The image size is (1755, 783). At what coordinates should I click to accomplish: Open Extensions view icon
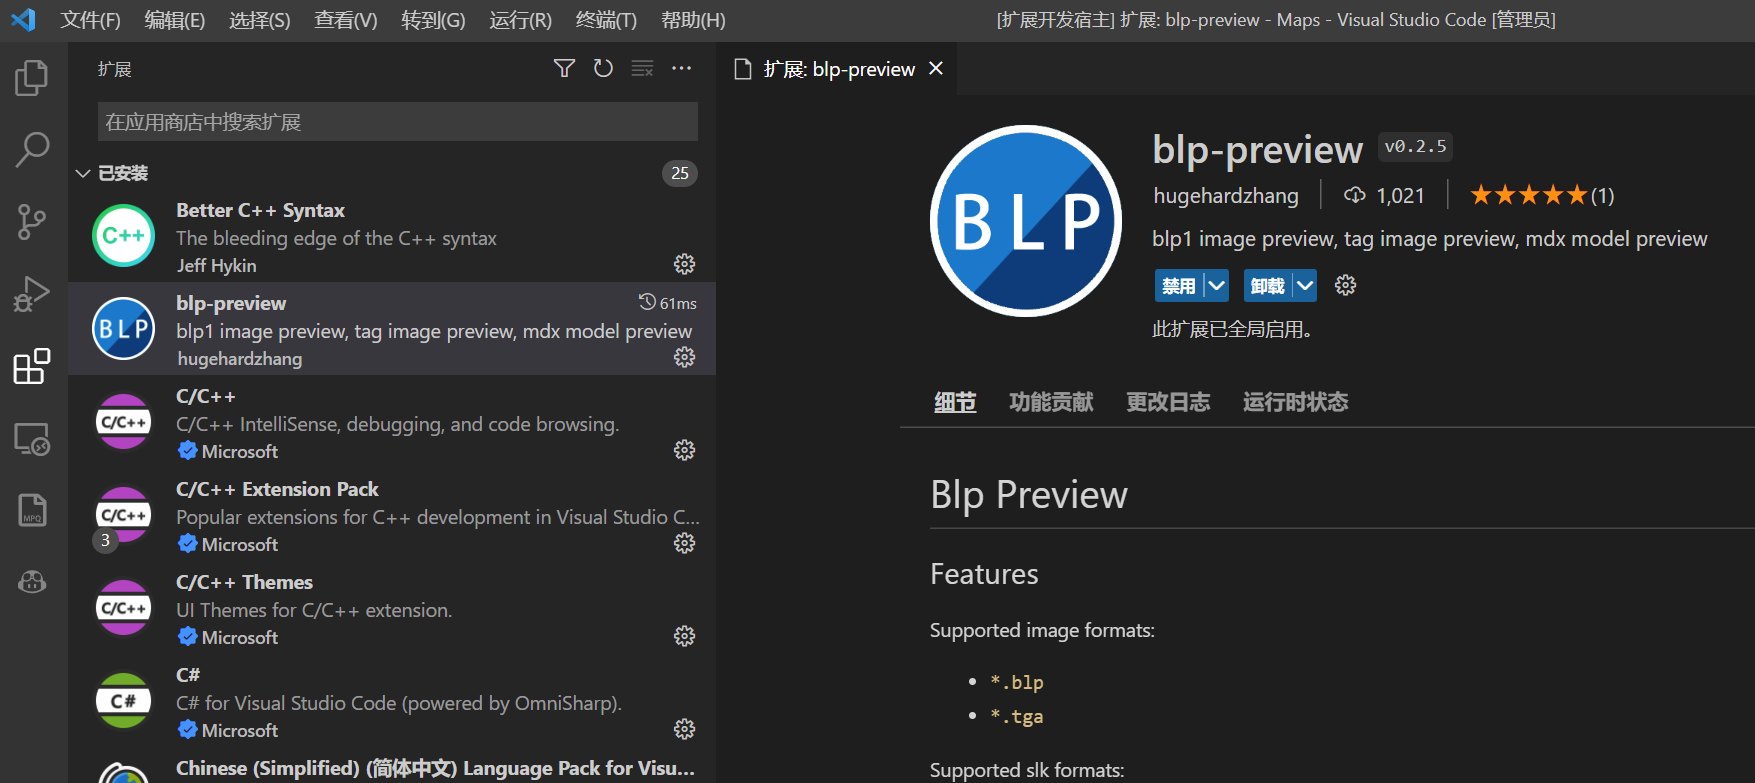pyautogui.click(x=32, y=366)
